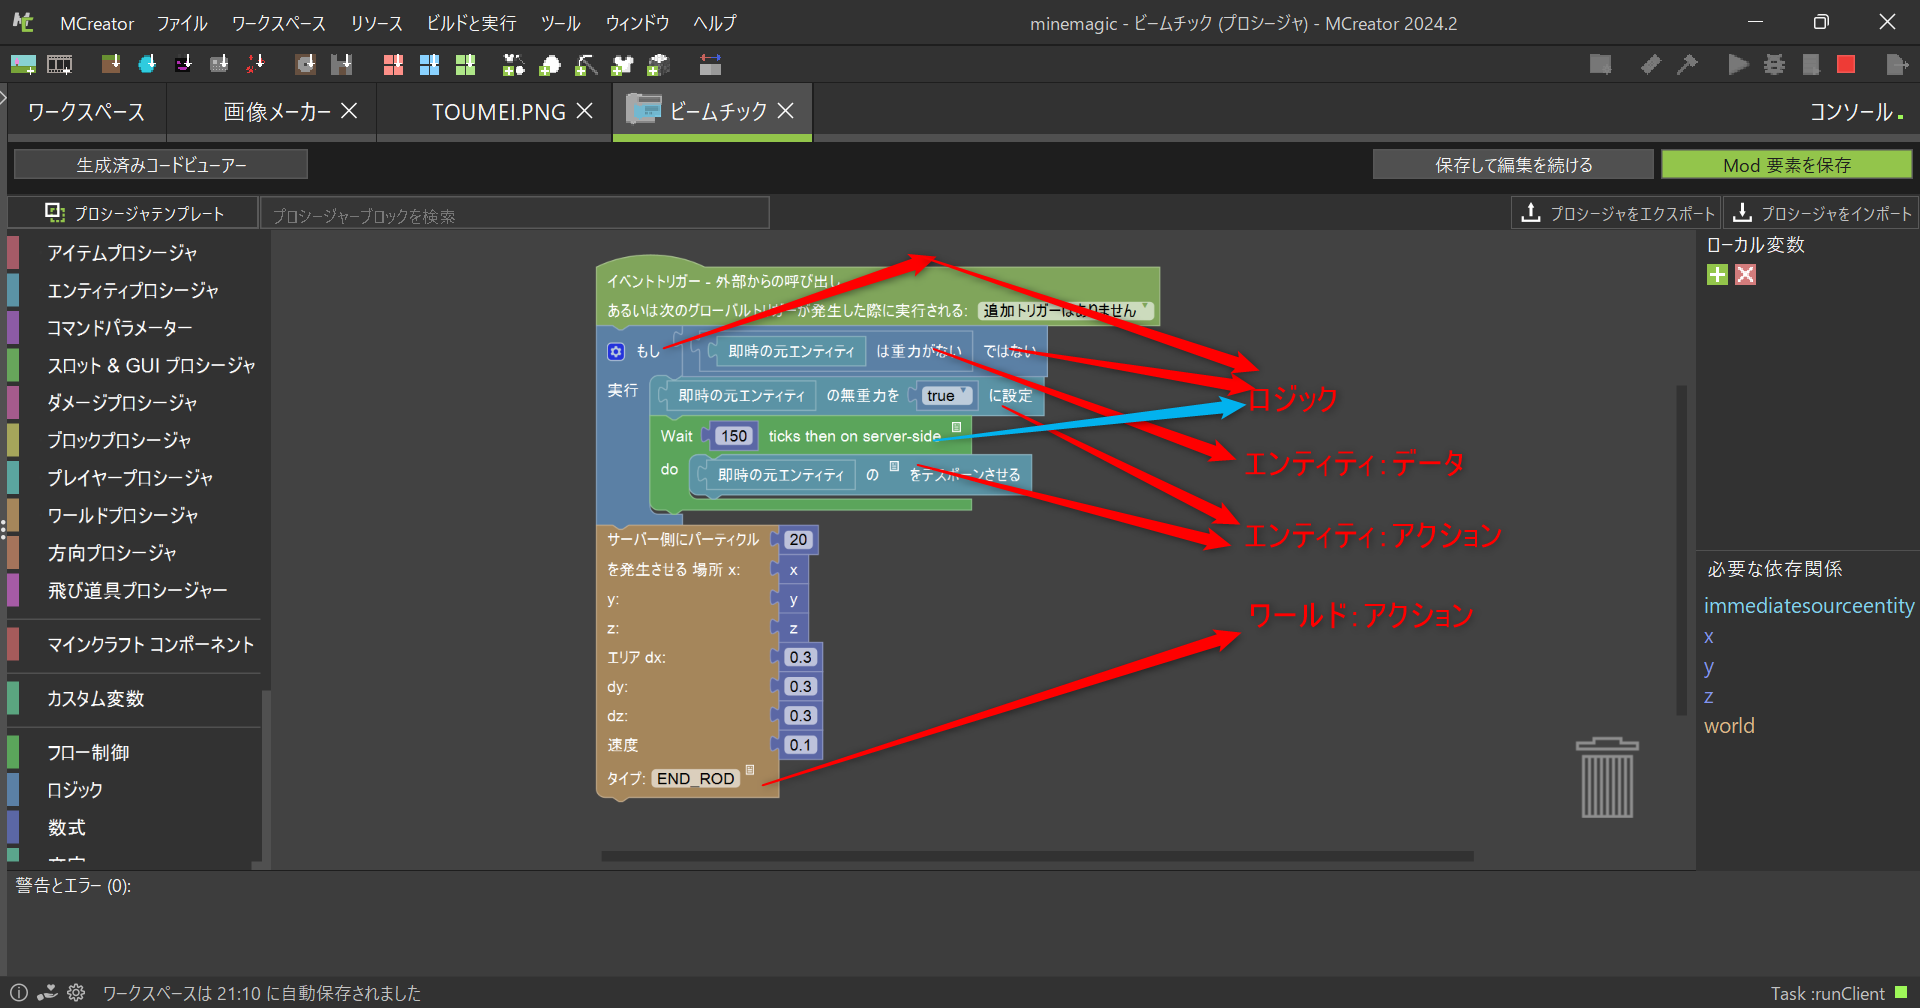Click the Mod 要素を保存 button
This screenshot has height=1008, width=1920.
(1787, 165)
